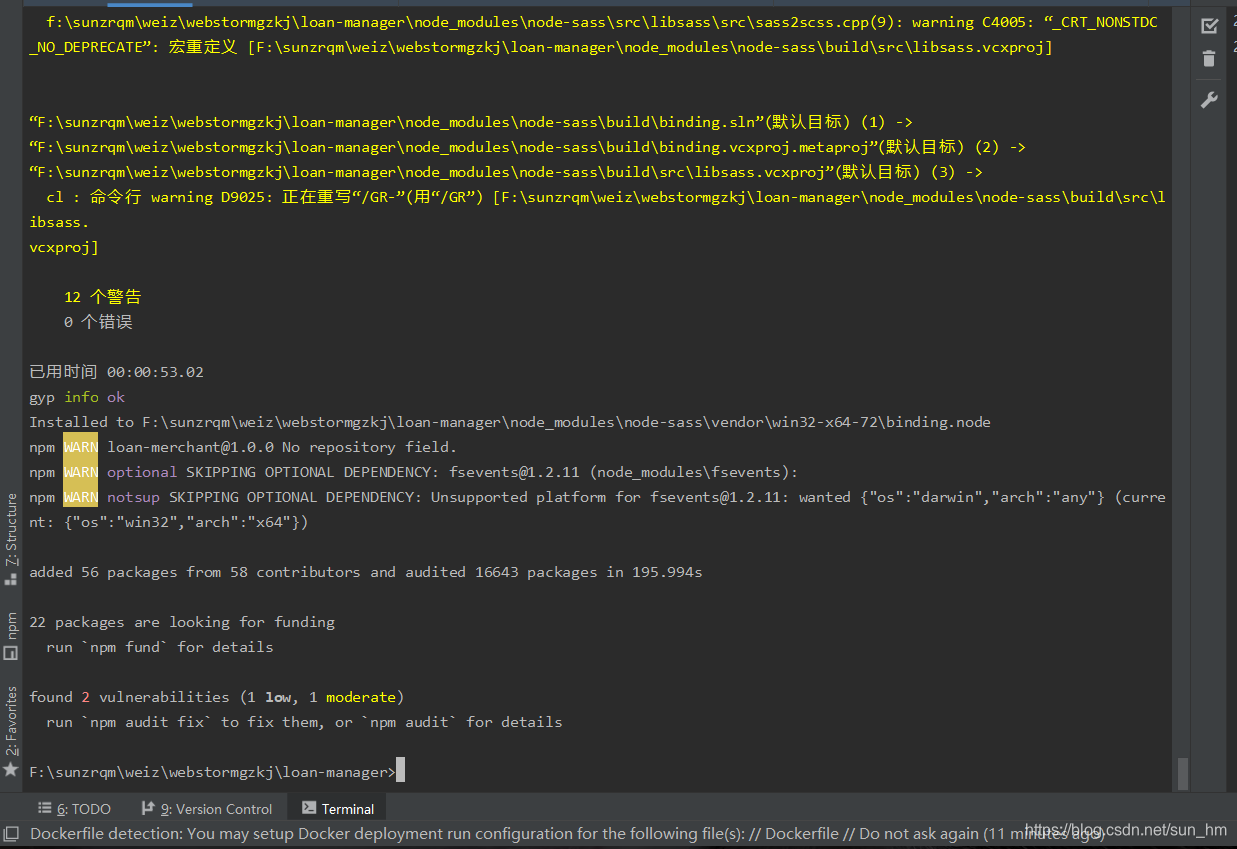The width and height of the screenshot is (1237, 849).
Task: Click the terminal scrollbar thumb
Action: 1183,773
